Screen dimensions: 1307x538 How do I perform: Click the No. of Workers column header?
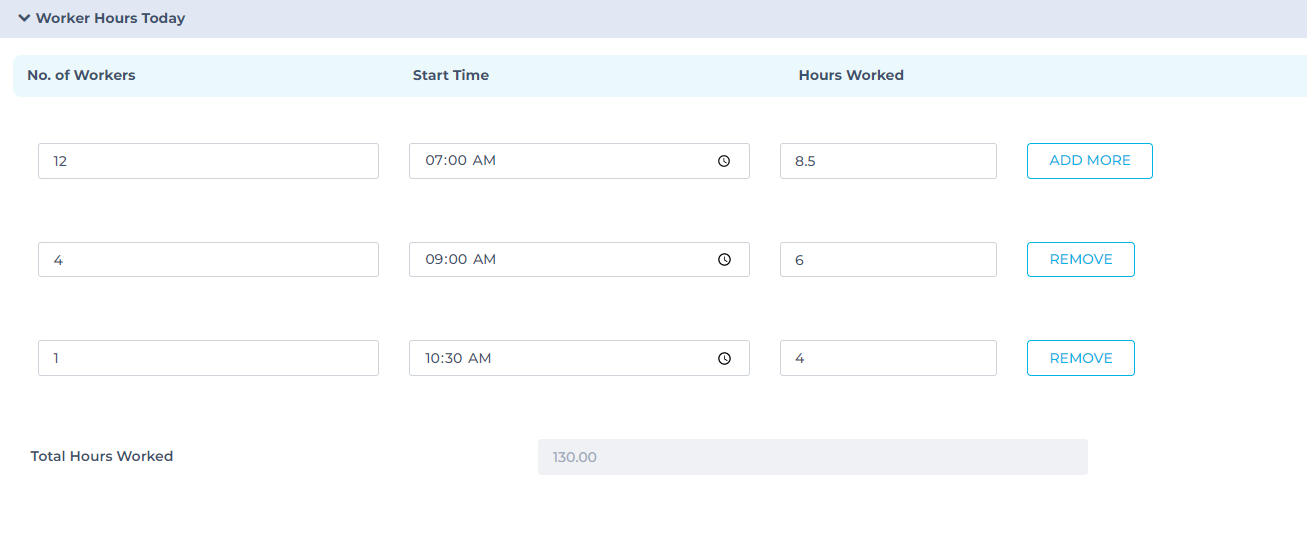pos(81,76)
